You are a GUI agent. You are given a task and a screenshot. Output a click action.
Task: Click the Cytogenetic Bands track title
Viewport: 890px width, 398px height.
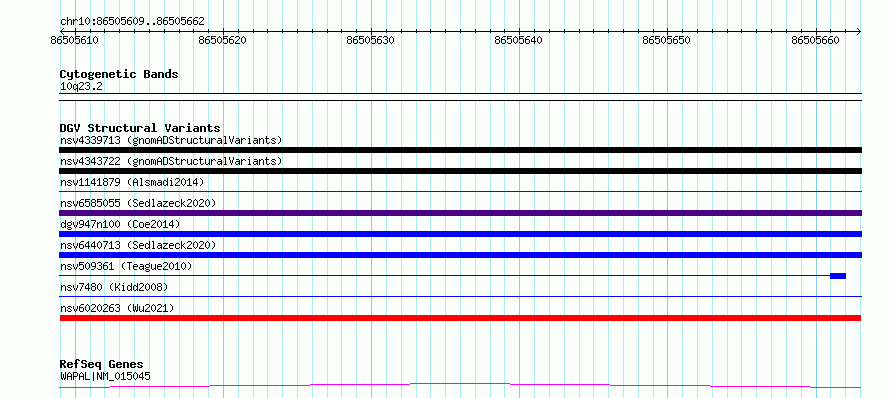click(119, 74)
